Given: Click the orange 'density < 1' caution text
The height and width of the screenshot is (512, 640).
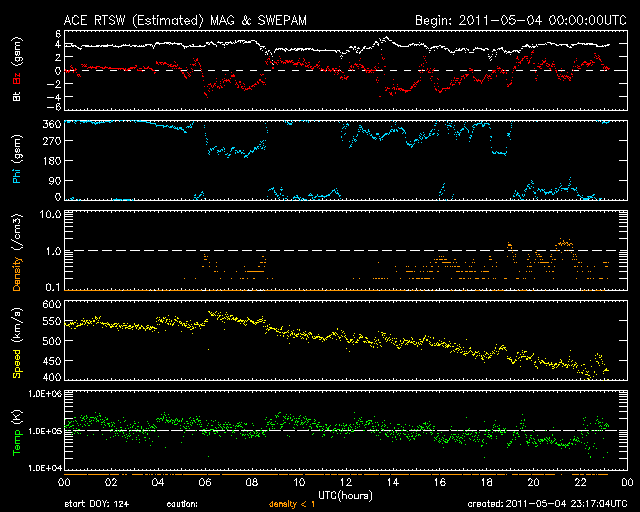Looking at the screenshot, I should pos(292,504).
